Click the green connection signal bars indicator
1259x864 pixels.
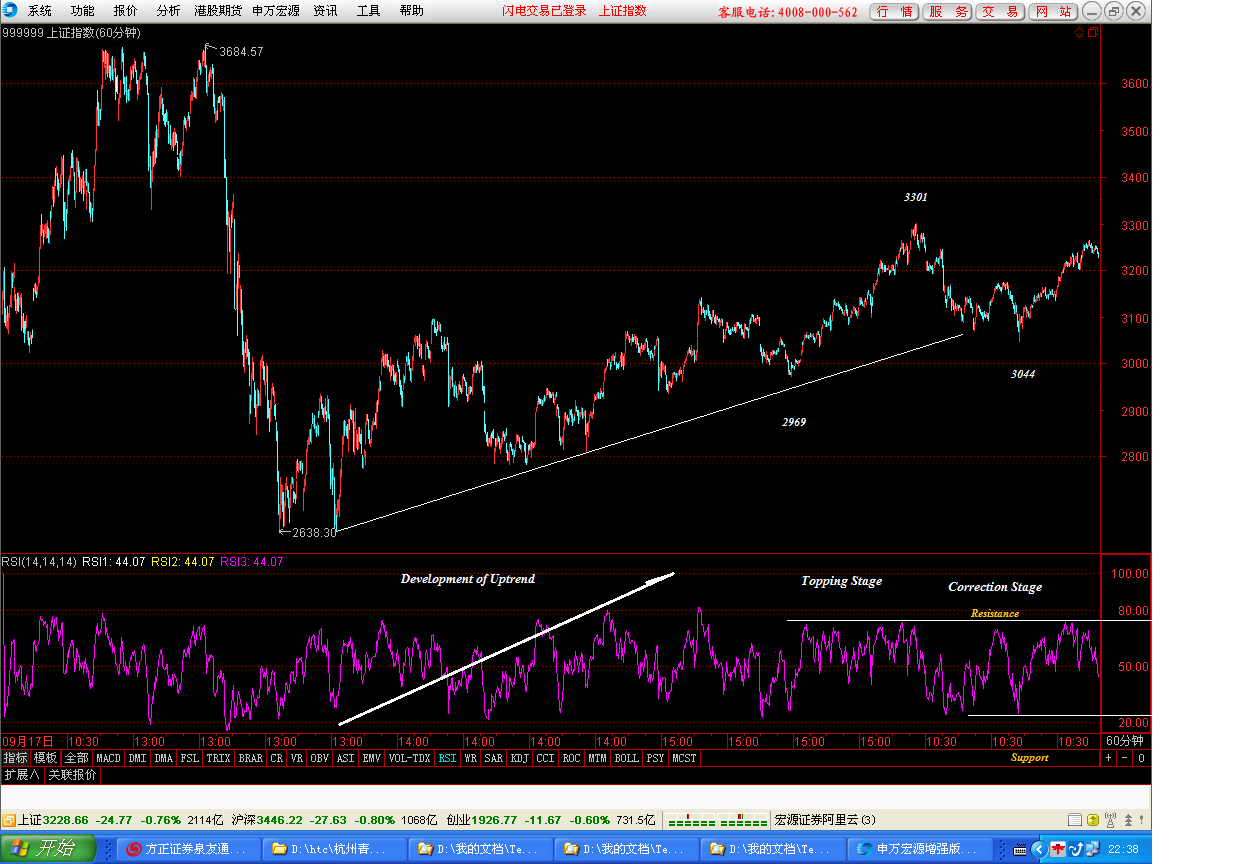717,820
